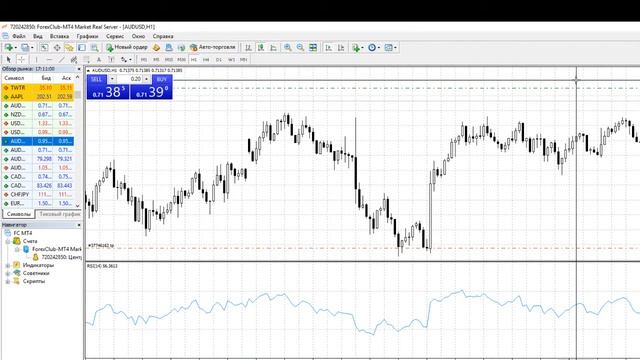
Task: Open the Periods clock dropdown icon
Action: click(373, 48)
